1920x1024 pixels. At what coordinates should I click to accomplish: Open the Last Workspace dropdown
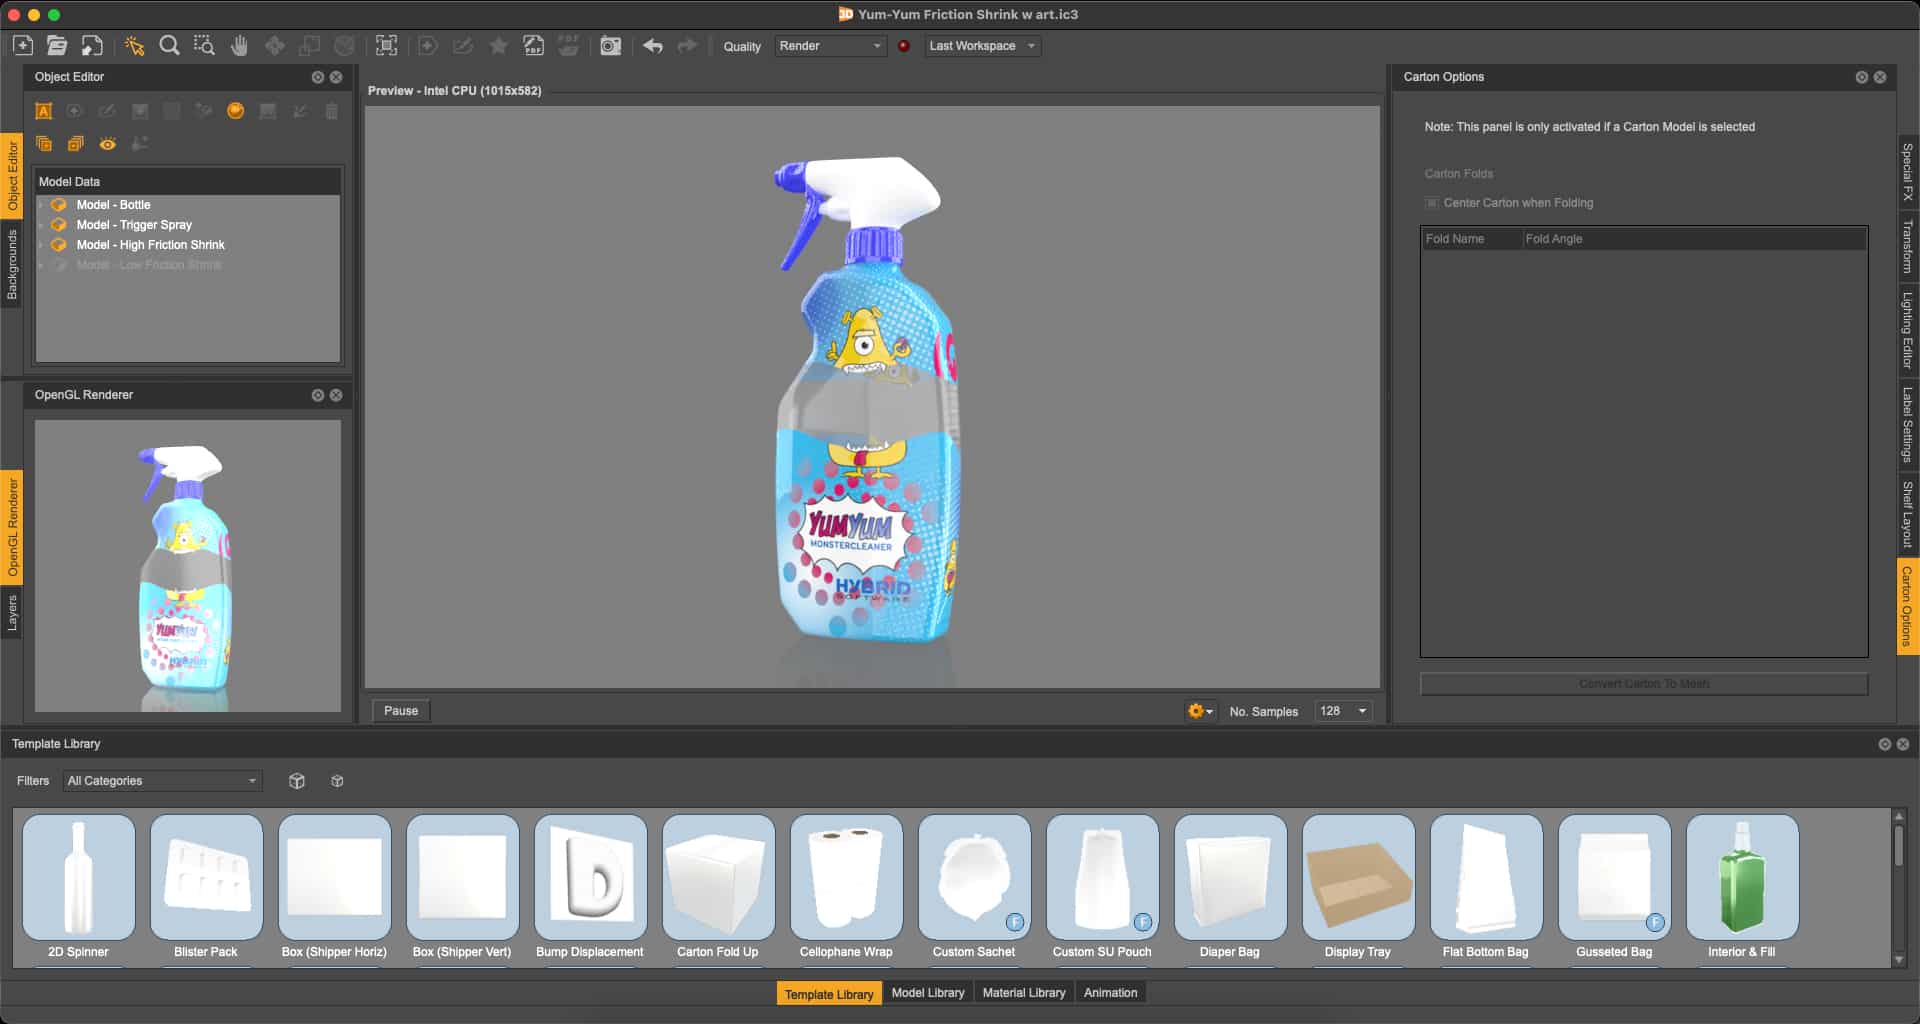[x=982, y=46]
